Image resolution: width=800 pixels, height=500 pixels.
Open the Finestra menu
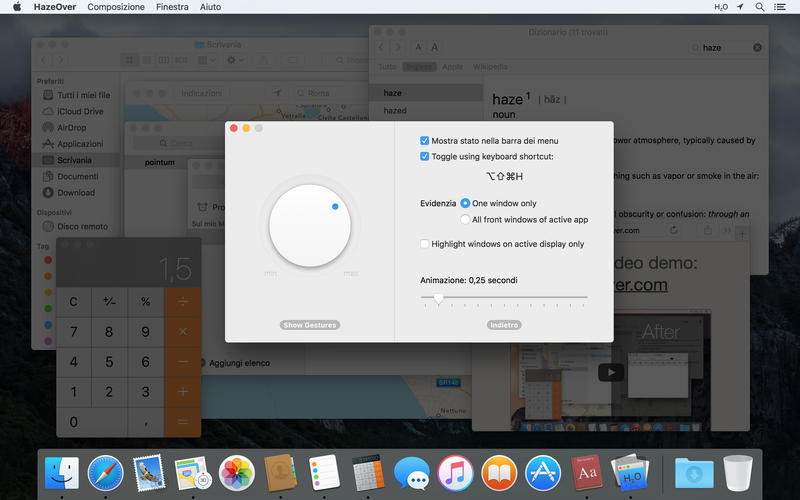172,7
